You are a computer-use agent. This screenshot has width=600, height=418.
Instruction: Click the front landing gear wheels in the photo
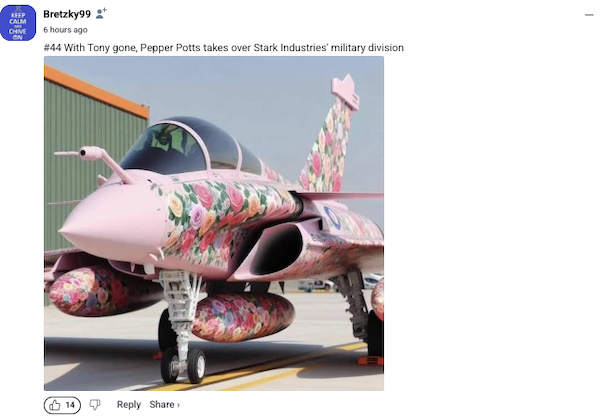click(x=183, y=366)
